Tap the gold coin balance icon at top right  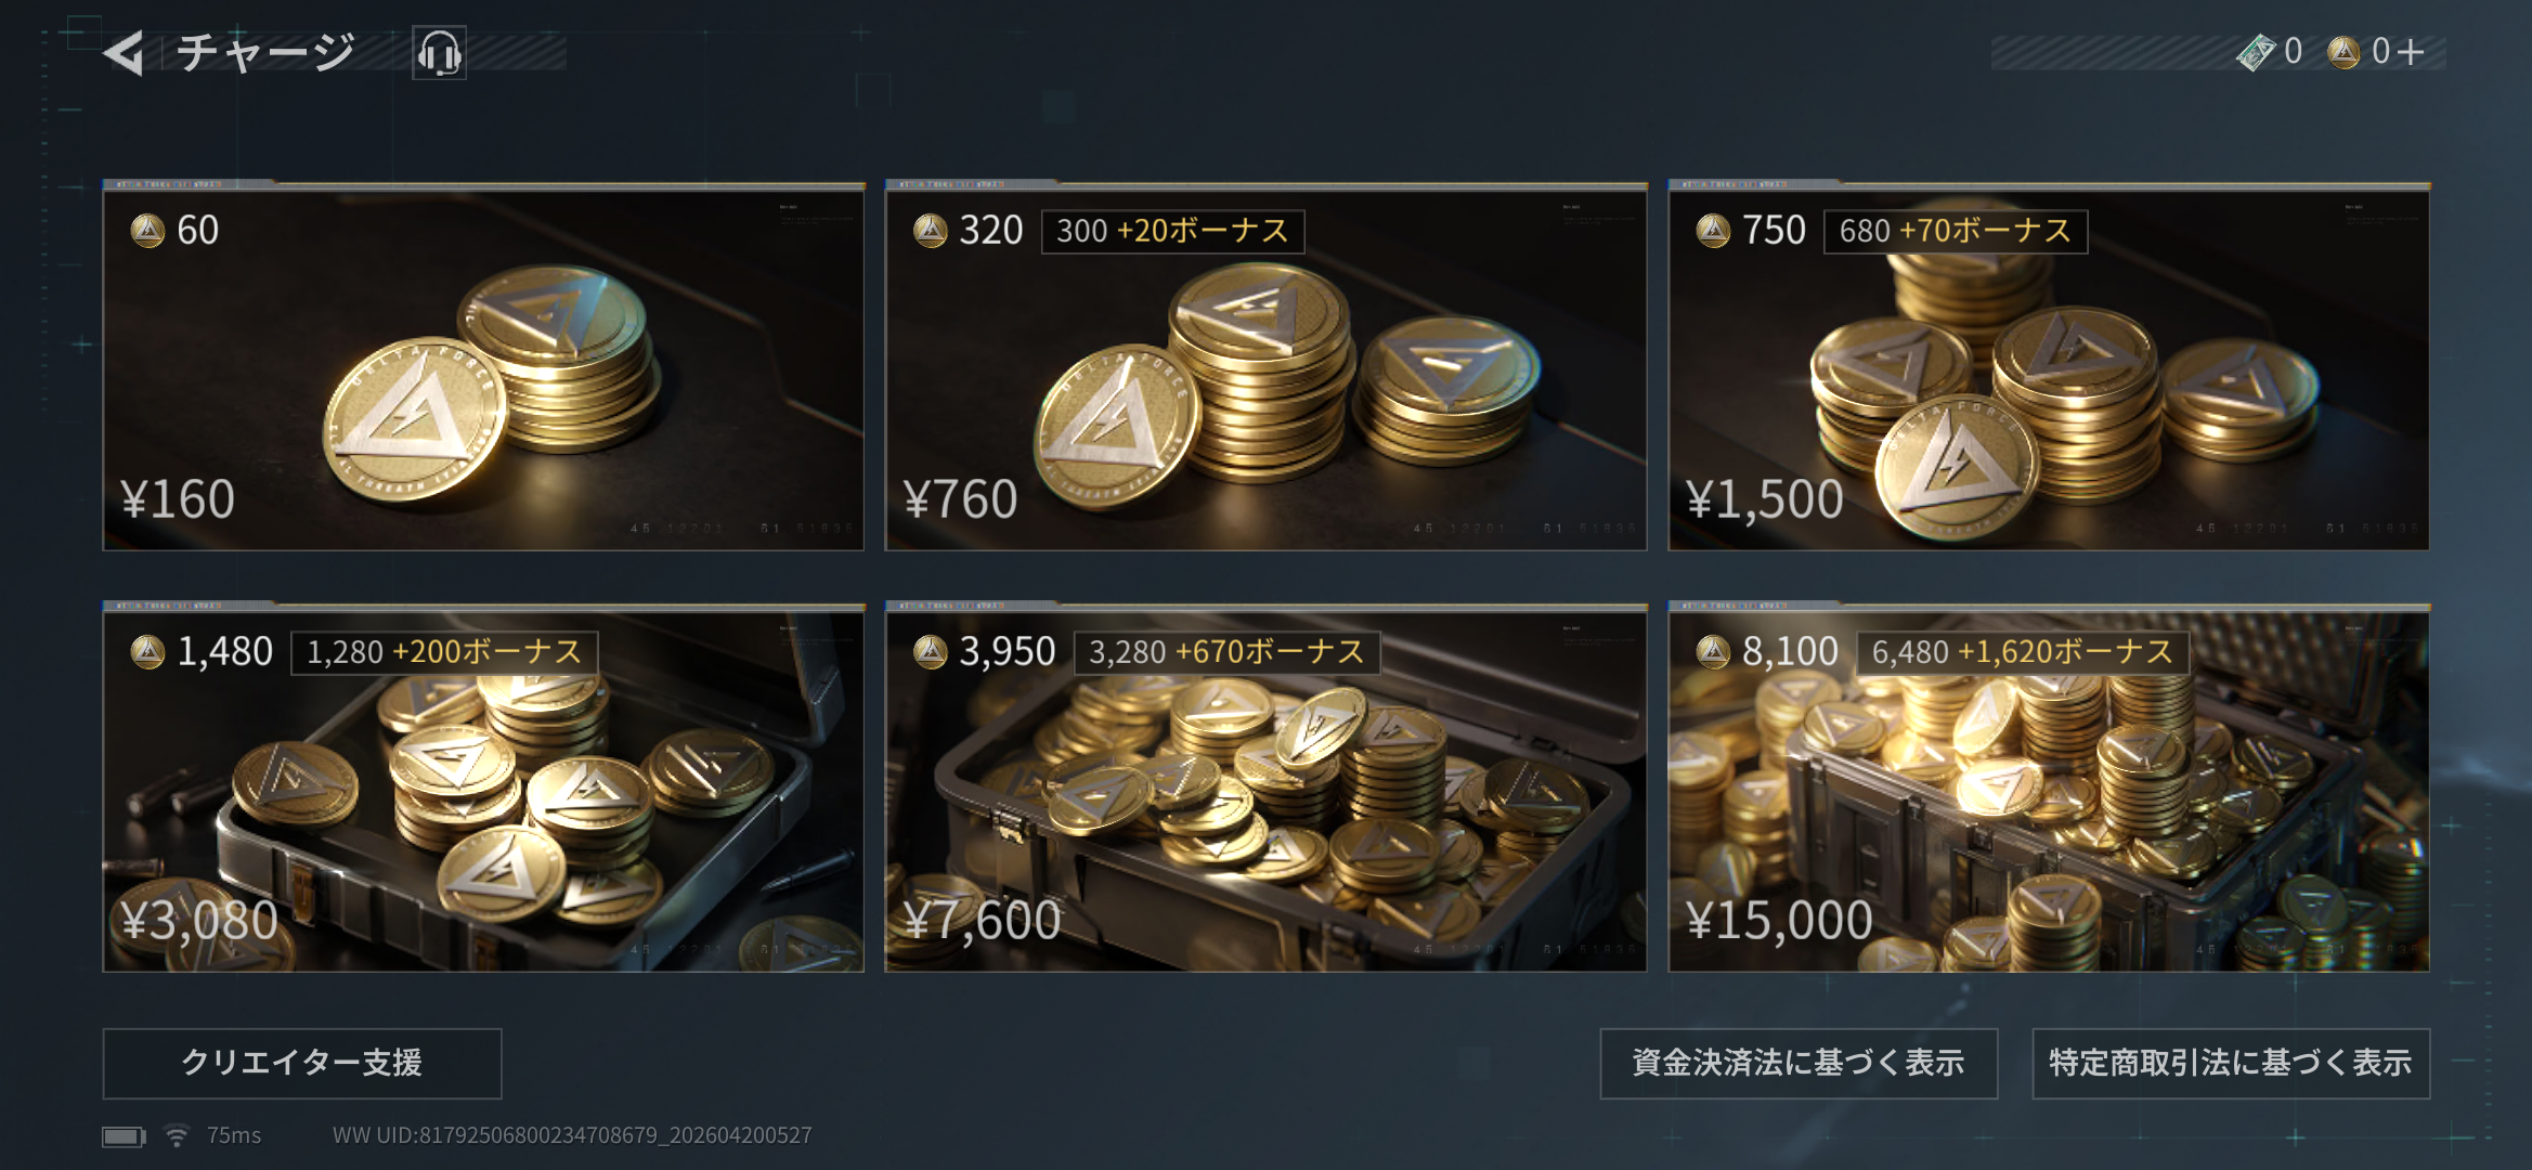click(2343, 52)
